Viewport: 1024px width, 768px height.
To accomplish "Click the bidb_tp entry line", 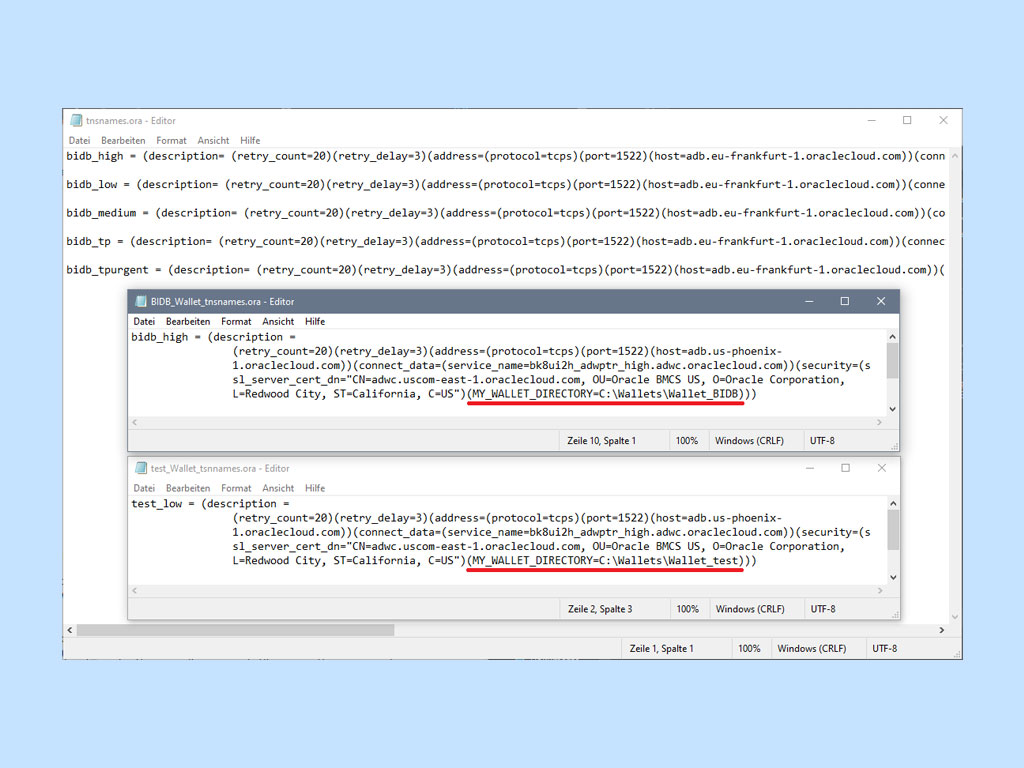I will pyautogui.click(x=505, y=242).
